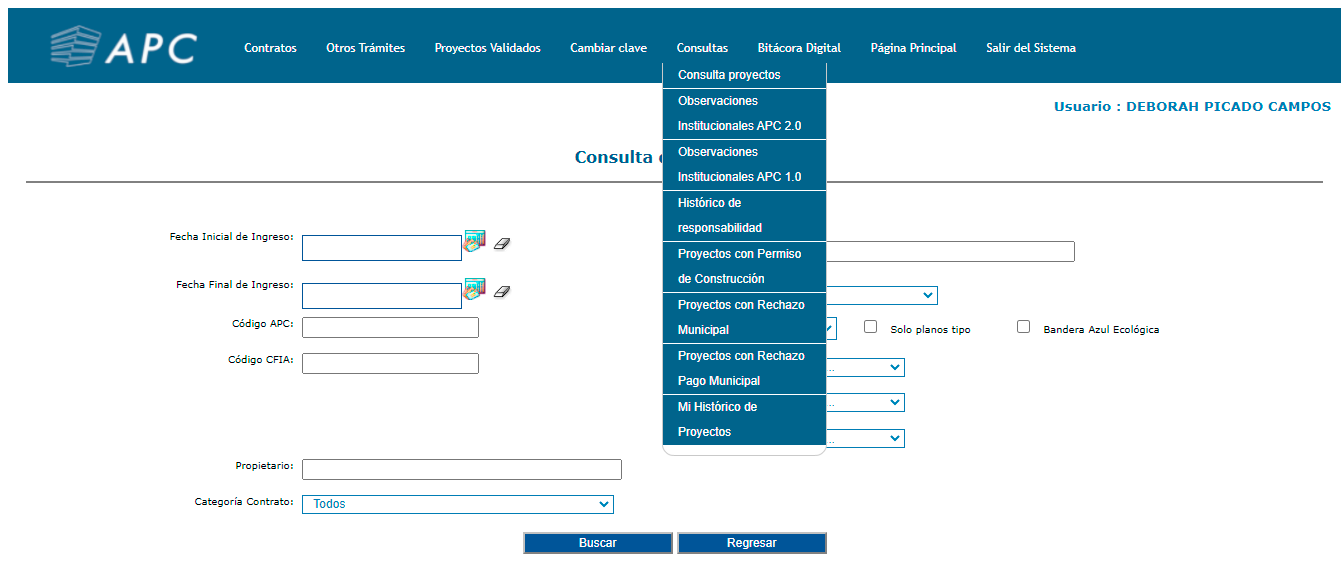Open calendar picker for Fecha Inicial de Ingreso
1341x573 pixels.
pos(474,241)
